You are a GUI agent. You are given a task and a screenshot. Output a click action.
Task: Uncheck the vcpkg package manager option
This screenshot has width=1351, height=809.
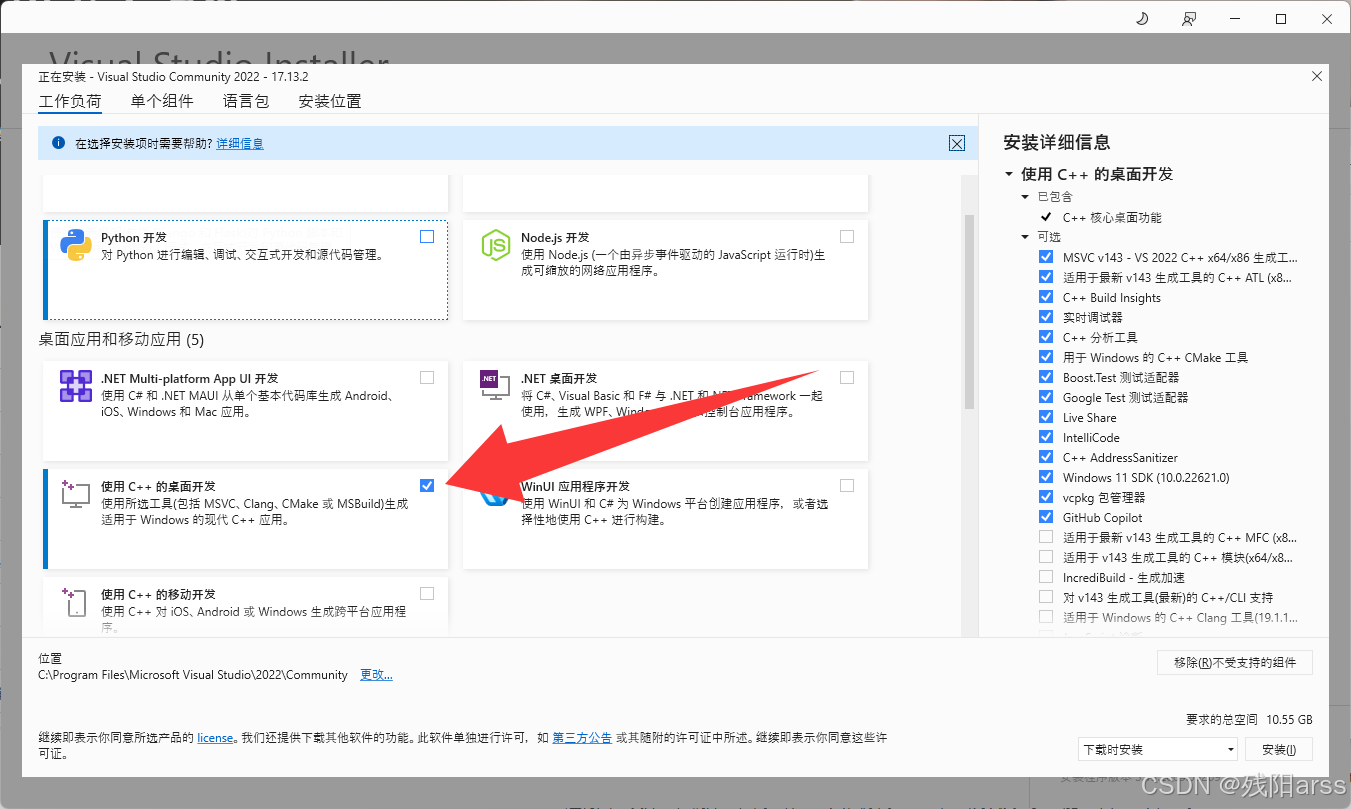pos(1046,497)
